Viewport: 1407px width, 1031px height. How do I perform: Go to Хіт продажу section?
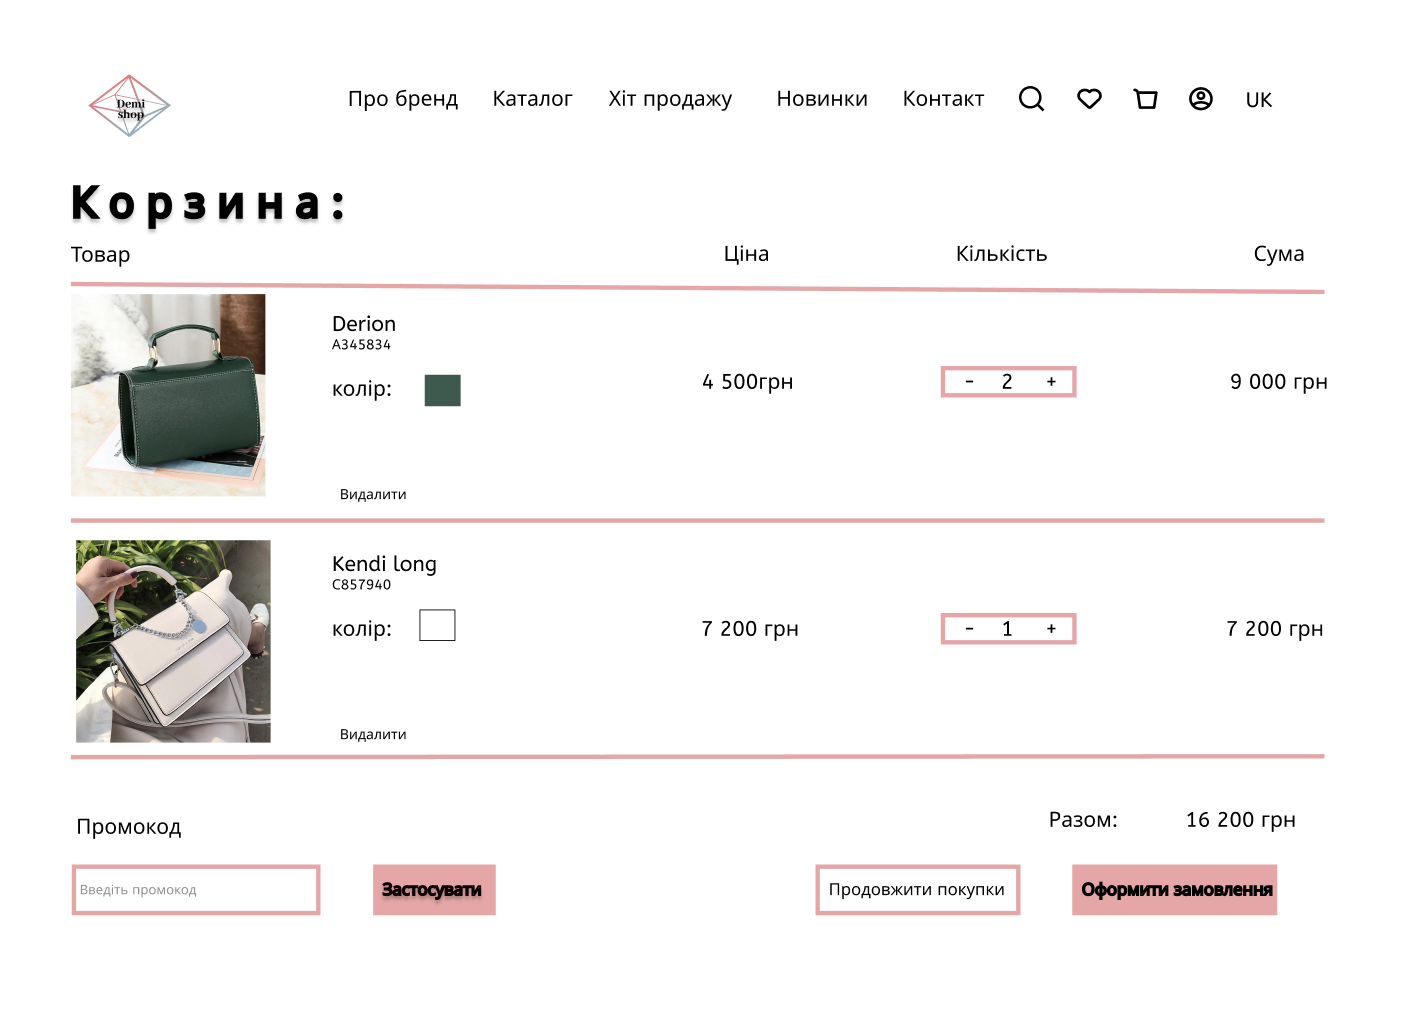click(x=670, y=99)
